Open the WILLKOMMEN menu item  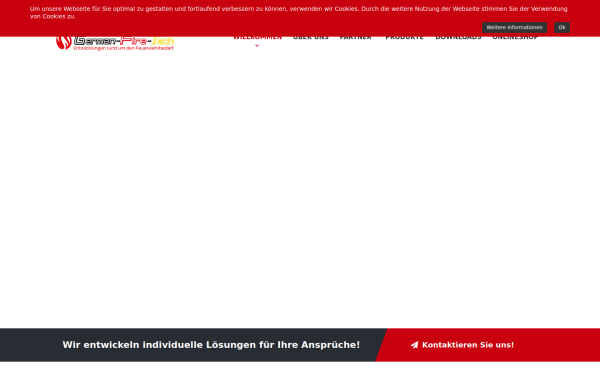[257, 38]
